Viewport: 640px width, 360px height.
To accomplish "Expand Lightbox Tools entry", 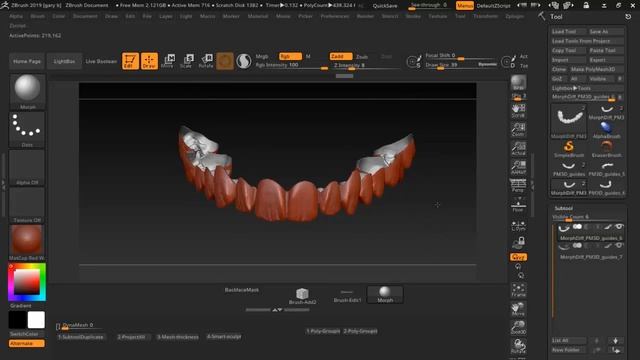I will [587, 88].
